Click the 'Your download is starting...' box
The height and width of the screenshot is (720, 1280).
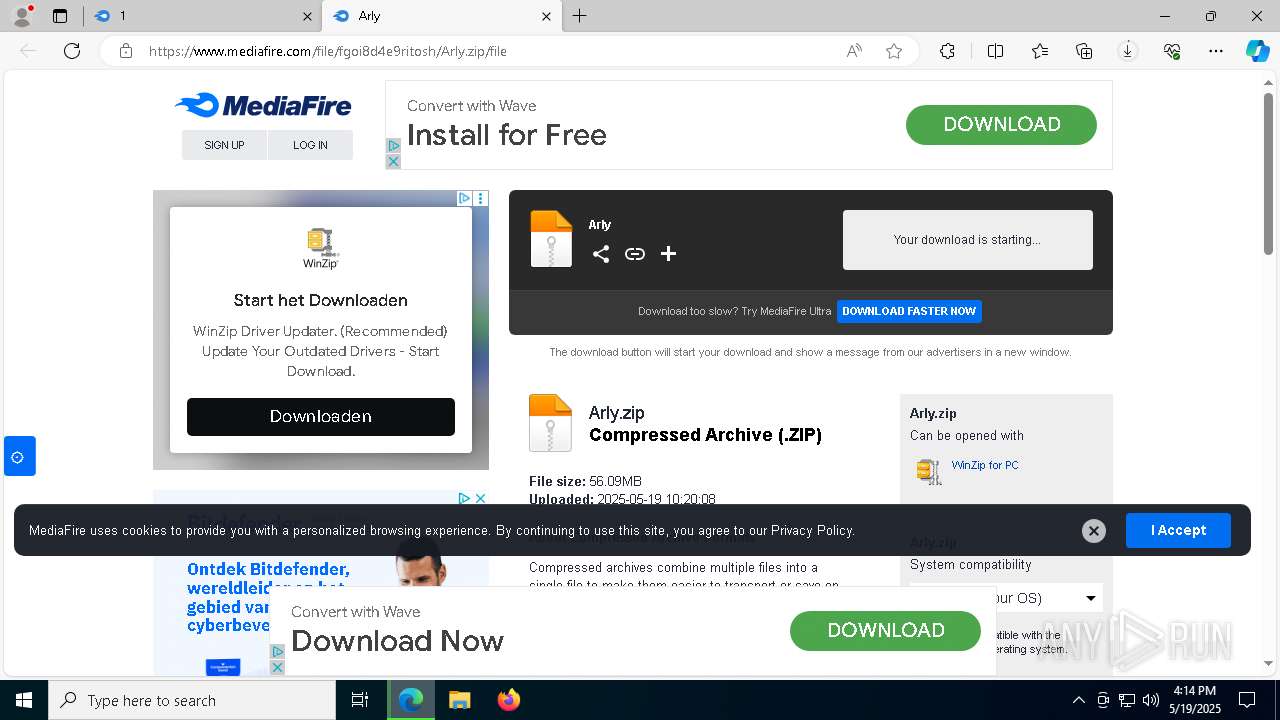[967, 240]
